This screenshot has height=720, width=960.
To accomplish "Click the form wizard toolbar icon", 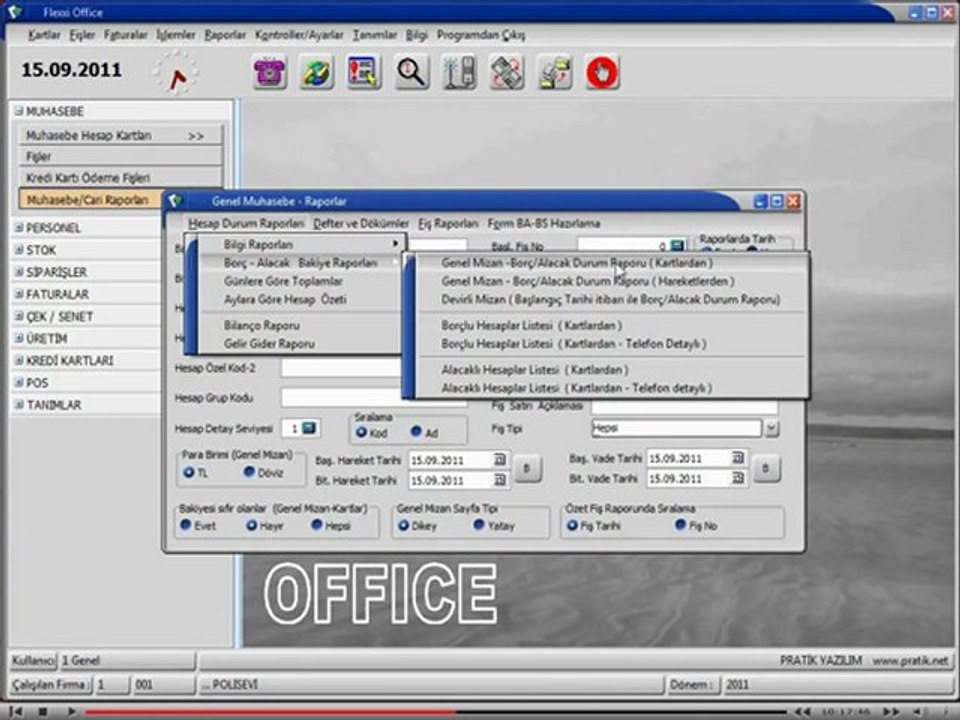I will (x=364, y=72).
